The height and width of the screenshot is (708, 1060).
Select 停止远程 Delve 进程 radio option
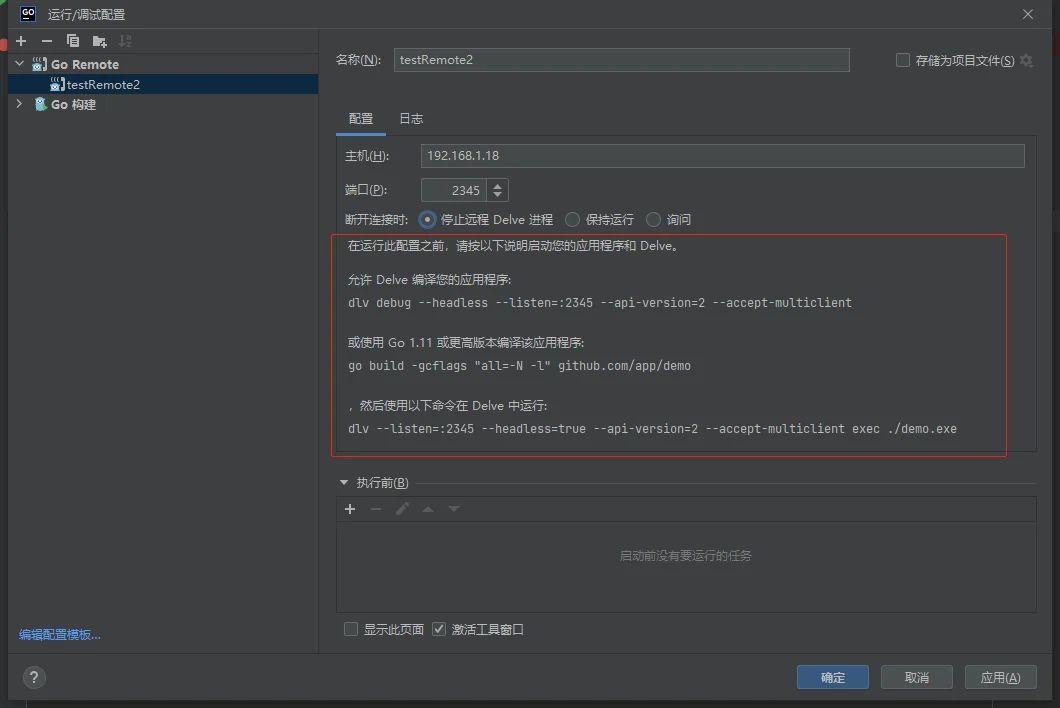pos(427,219)
